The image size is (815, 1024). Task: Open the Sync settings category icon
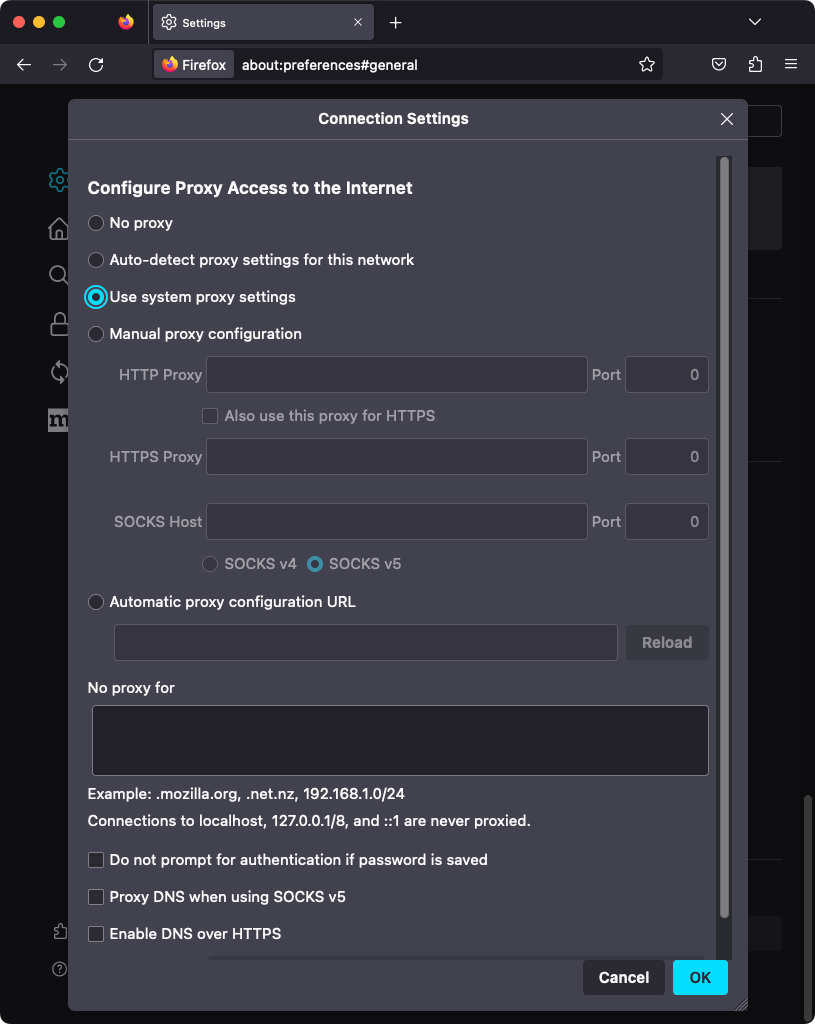(59, 372)
